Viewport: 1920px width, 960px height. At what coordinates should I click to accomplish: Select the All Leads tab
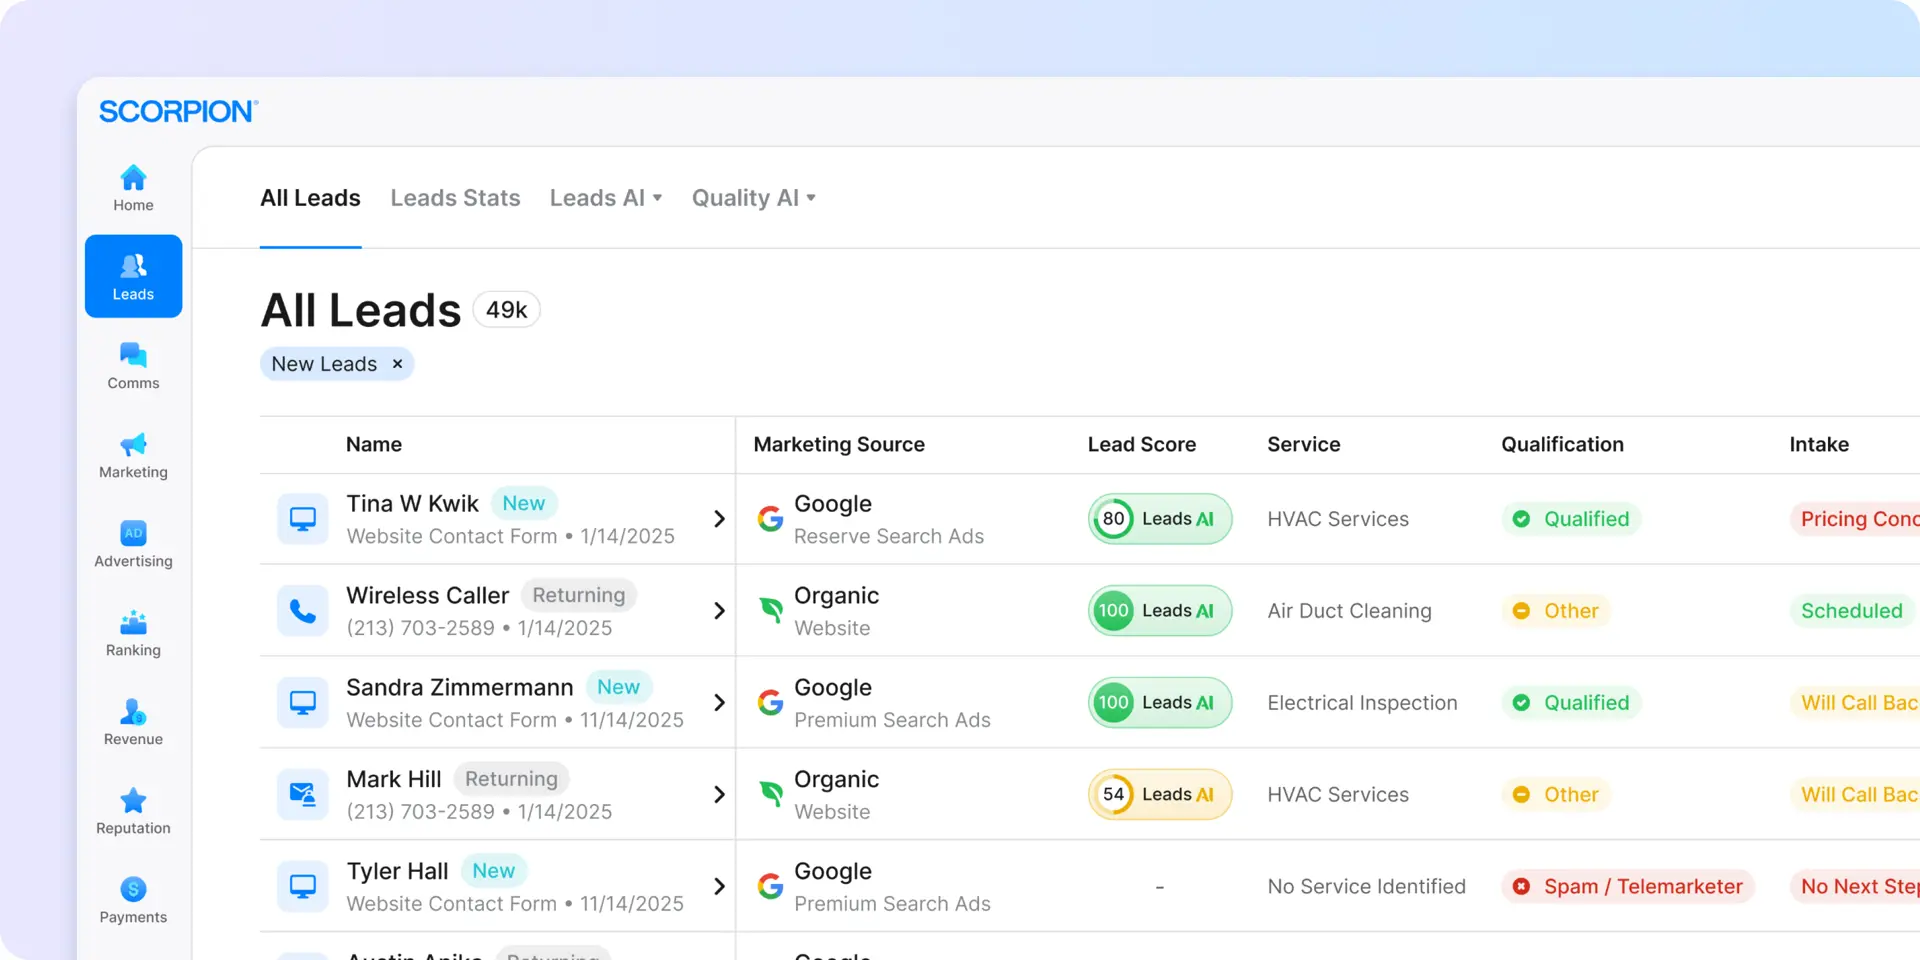(x=310, y=198)
